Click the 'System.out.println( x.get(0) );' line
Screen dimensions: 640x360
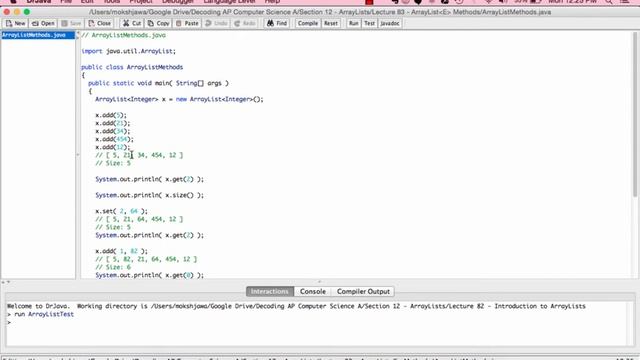pos(149,275)
